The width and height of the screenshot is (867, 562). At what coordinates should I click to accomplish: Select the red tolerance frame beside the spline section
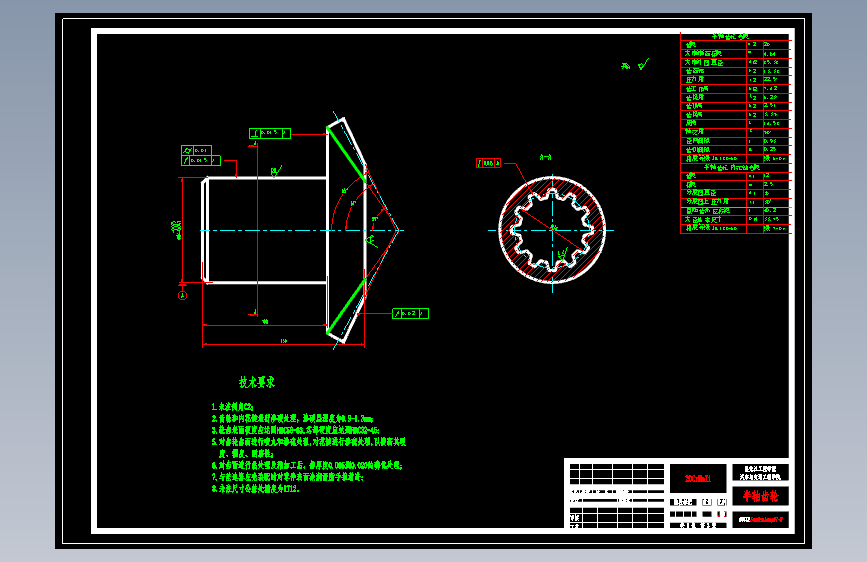coord(488,163)
